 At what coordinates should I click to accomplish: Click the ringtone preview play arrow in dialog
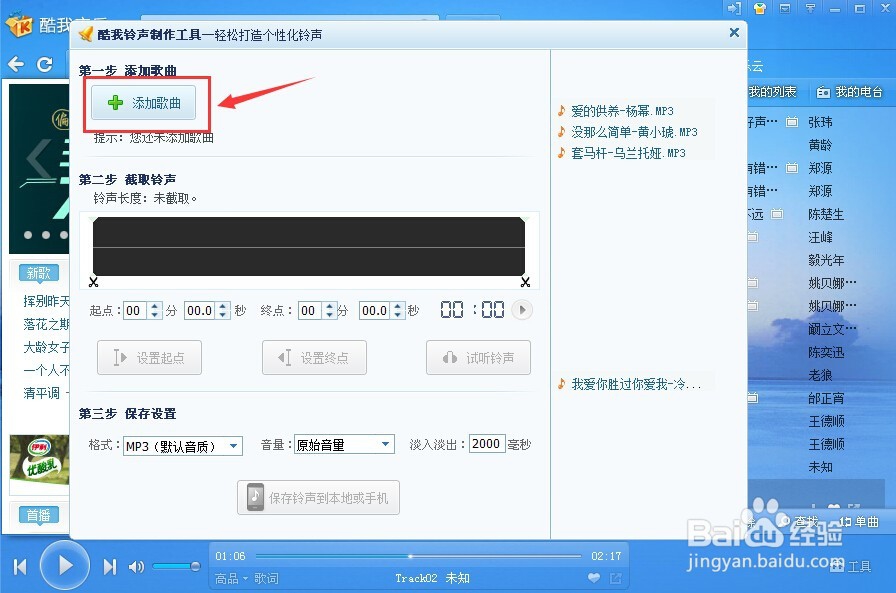(x=520, y=310)
